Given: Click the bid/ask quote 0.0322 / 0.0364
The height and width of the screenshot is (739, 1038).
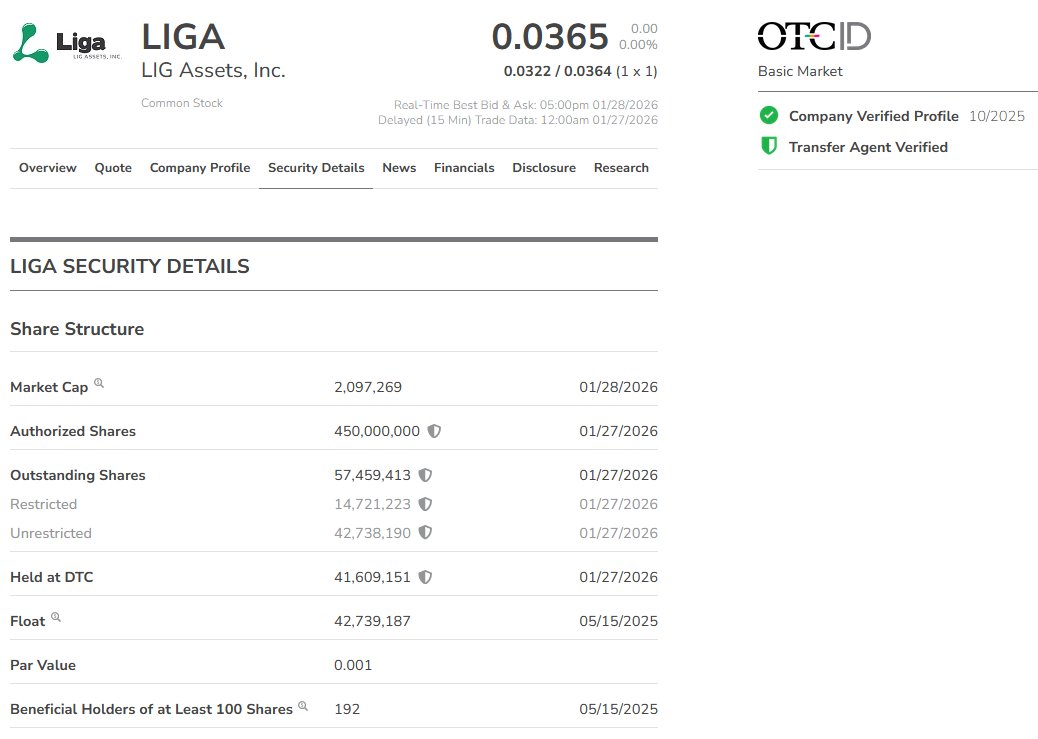Looking at the screenshot, I should (557, 72).
